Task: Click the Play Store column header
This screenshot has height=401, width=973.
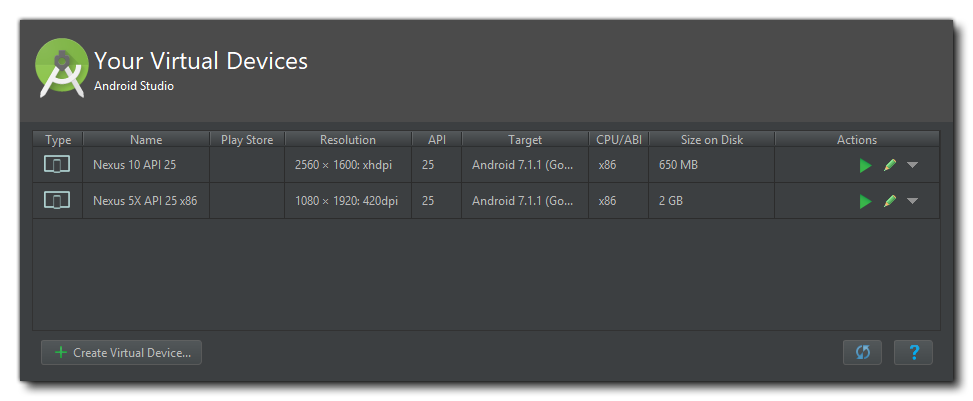Action: [247, 140]
